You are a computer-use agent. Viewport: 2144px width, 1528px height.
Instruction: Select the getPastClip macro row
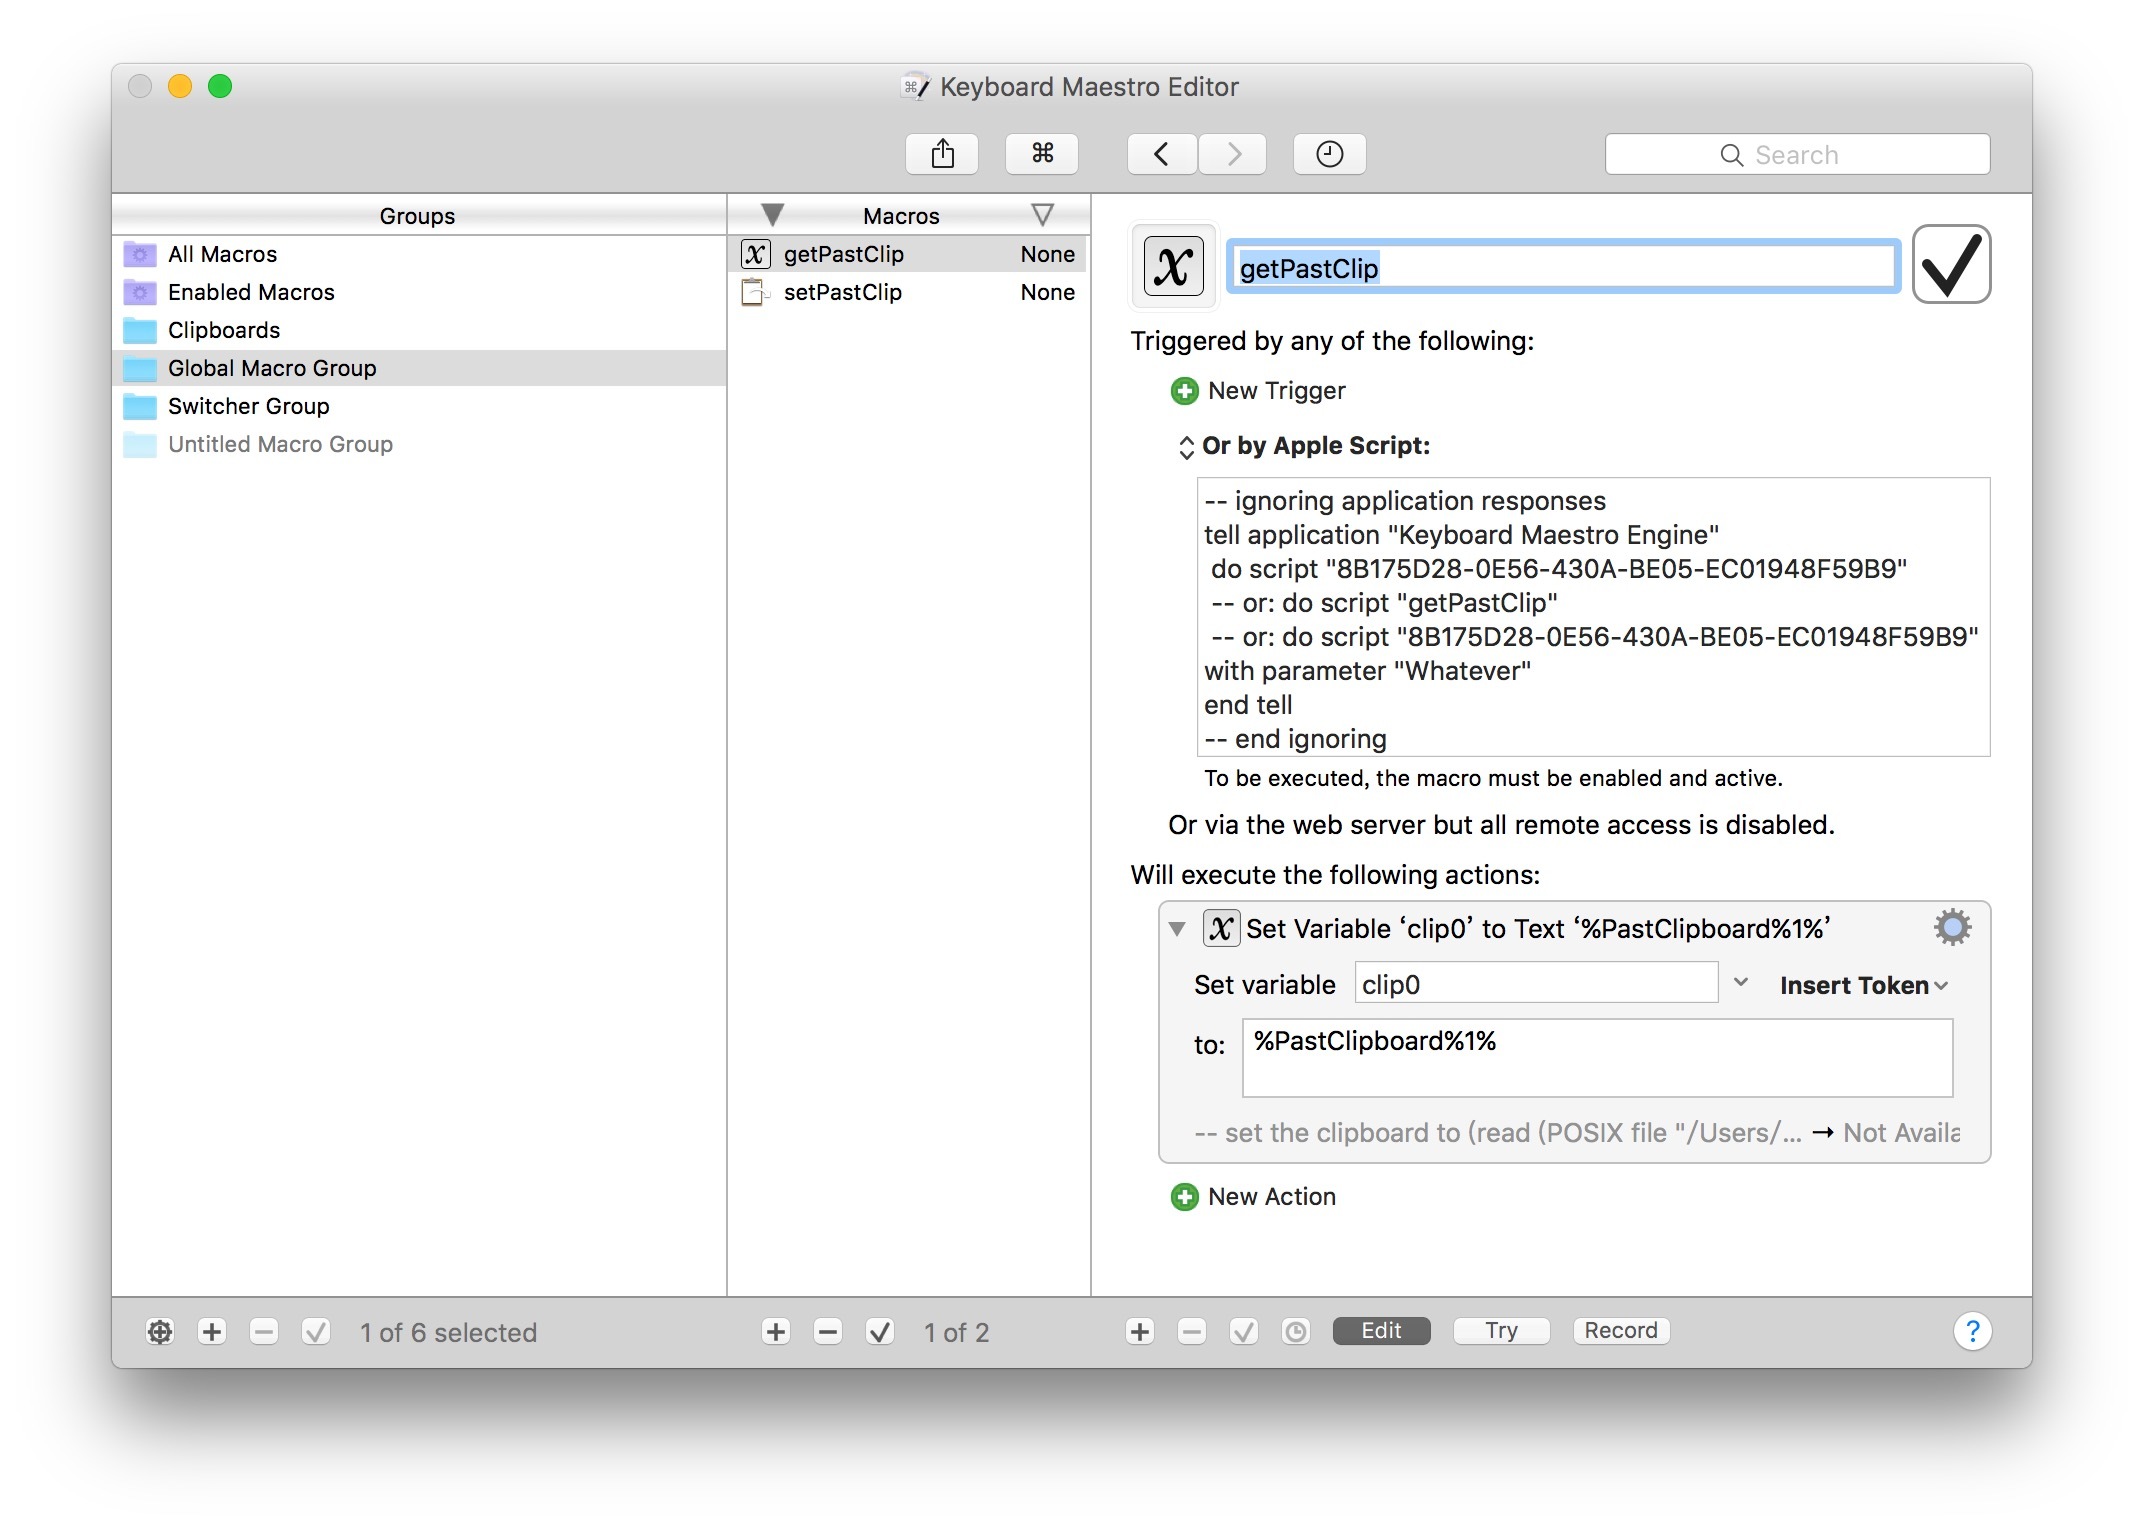click(908, 254)
